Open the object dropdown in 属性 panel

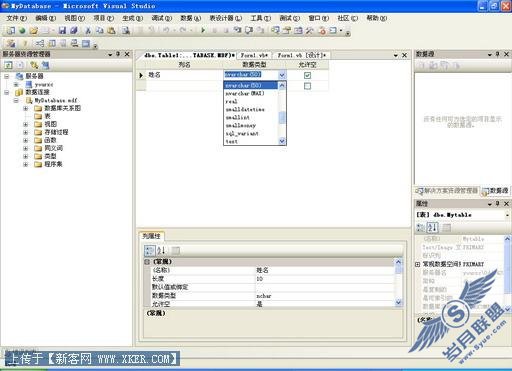coord(507,215)
